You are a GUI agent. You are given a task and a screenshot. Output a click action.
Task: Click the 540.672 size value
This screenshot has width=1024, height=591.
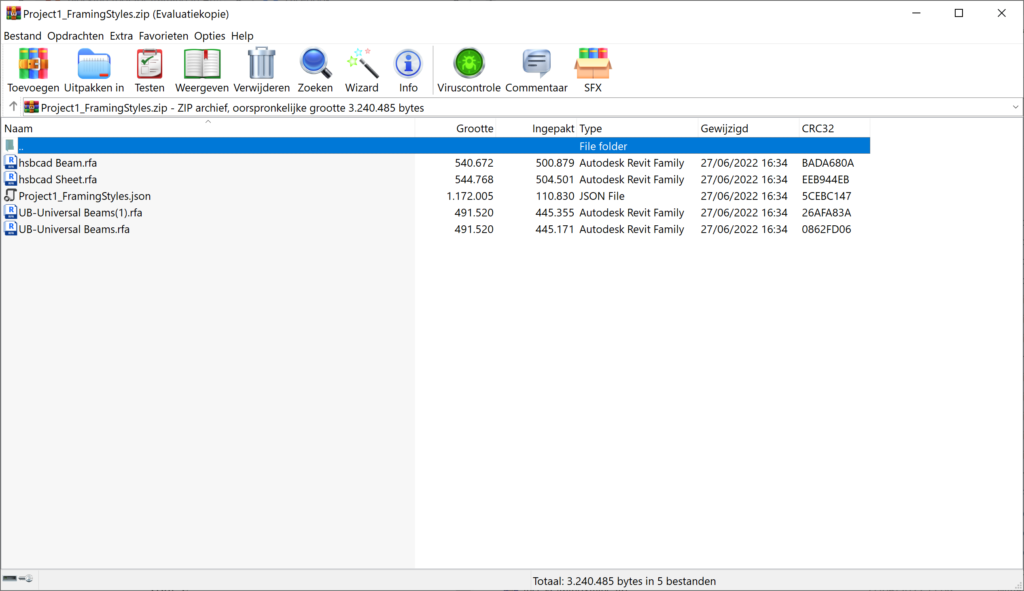474,163
